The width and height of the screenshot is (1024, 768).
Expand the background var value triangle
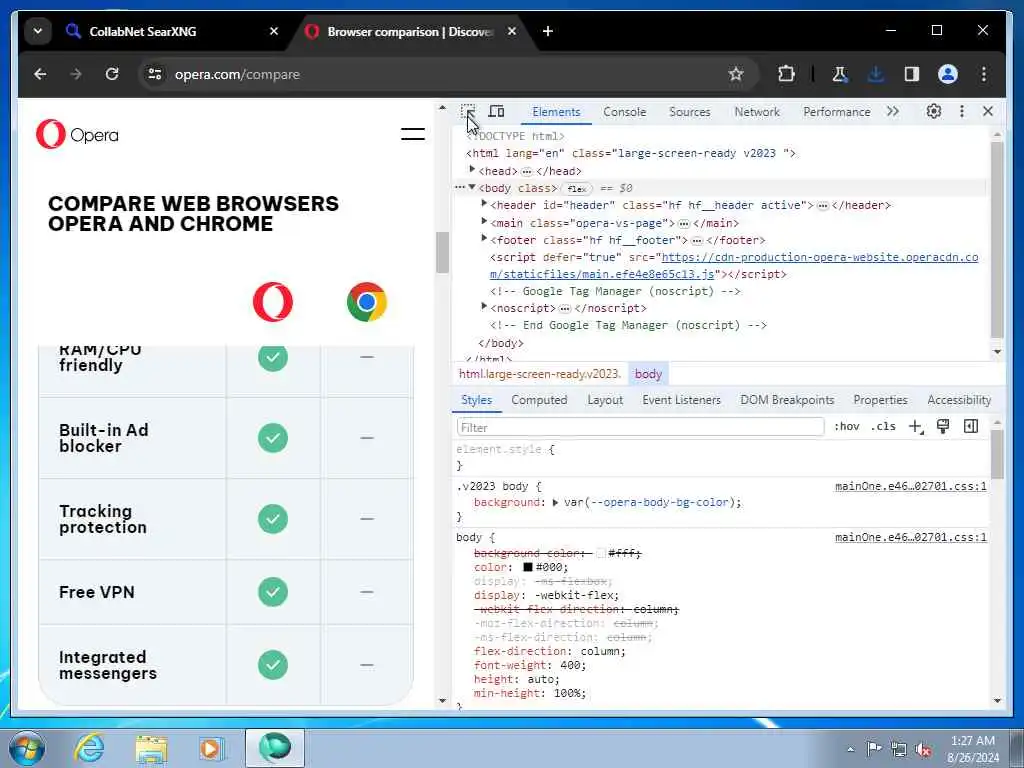555,502
